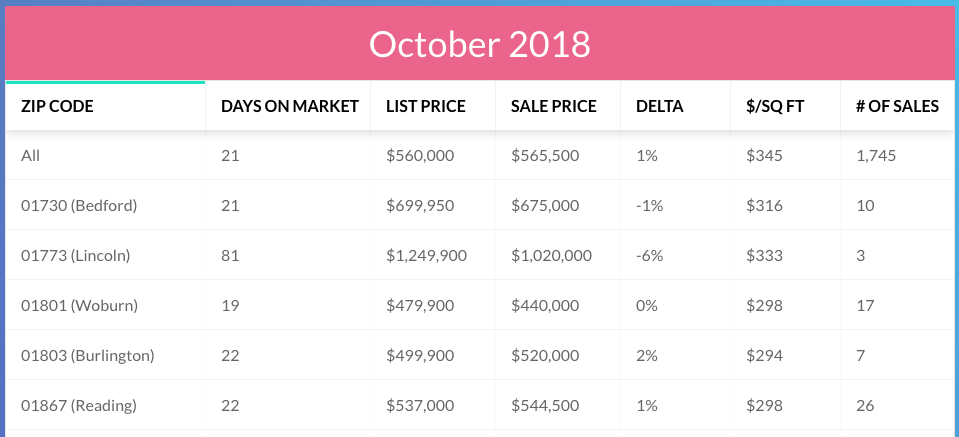Select the 01867 (Reading) row
The height and width of the screenshot is (437, 959).
pyautogui.click(x=480, y=405)
